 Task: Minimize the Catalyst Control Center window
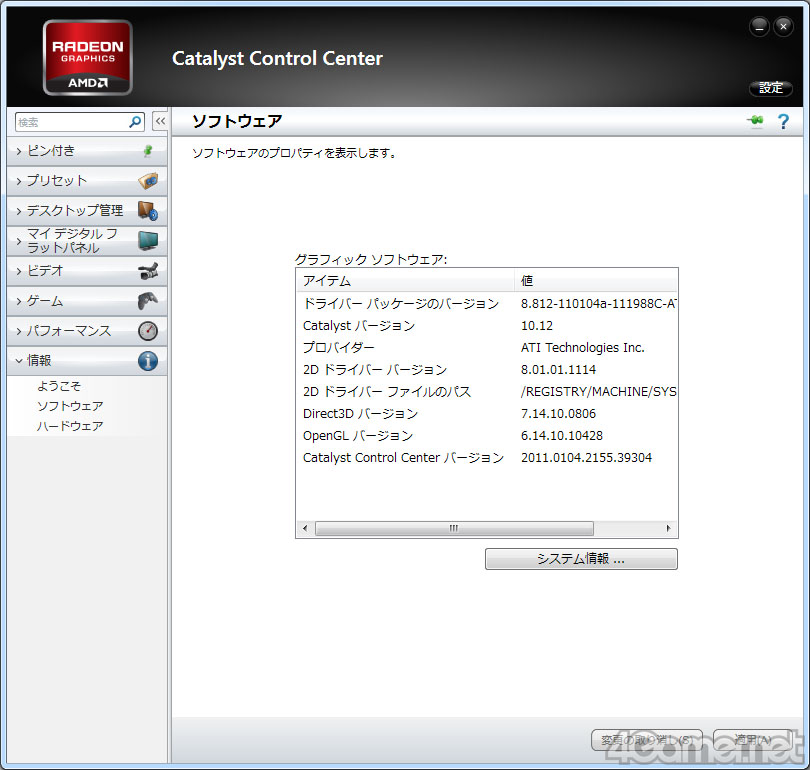tap(759, 27)
